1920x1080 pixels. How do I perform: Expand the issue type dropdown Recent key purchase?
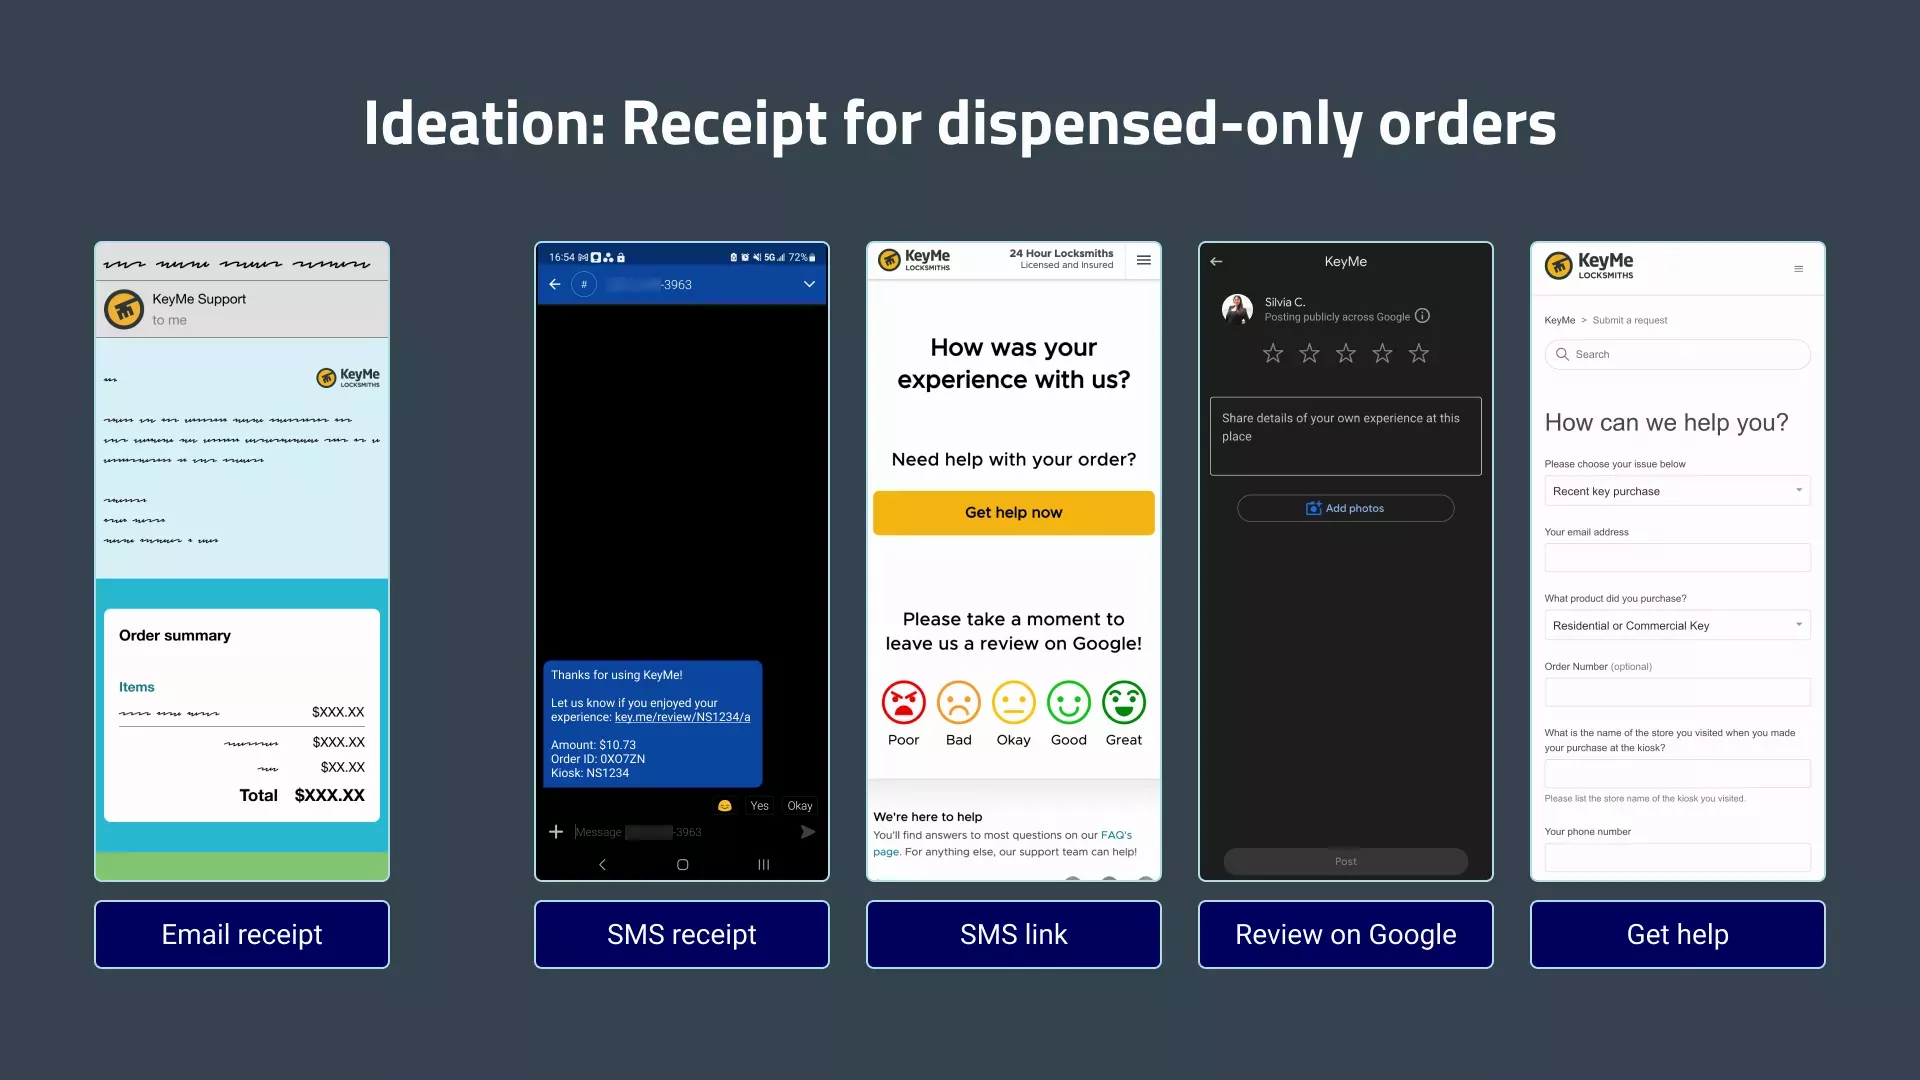tap(1797, 491)
